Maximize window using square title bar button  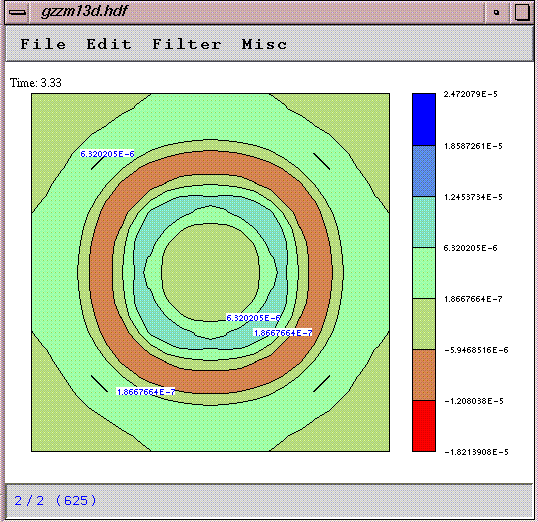click(x=522, y=12)
